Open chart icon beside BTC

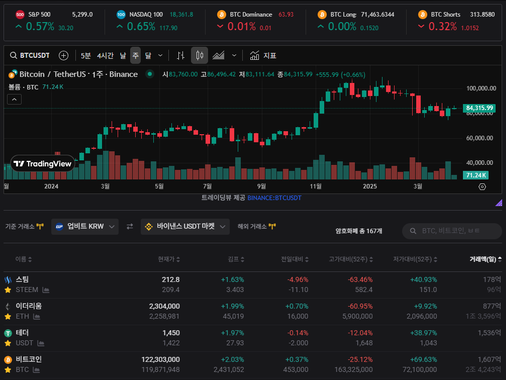point(36,370)
